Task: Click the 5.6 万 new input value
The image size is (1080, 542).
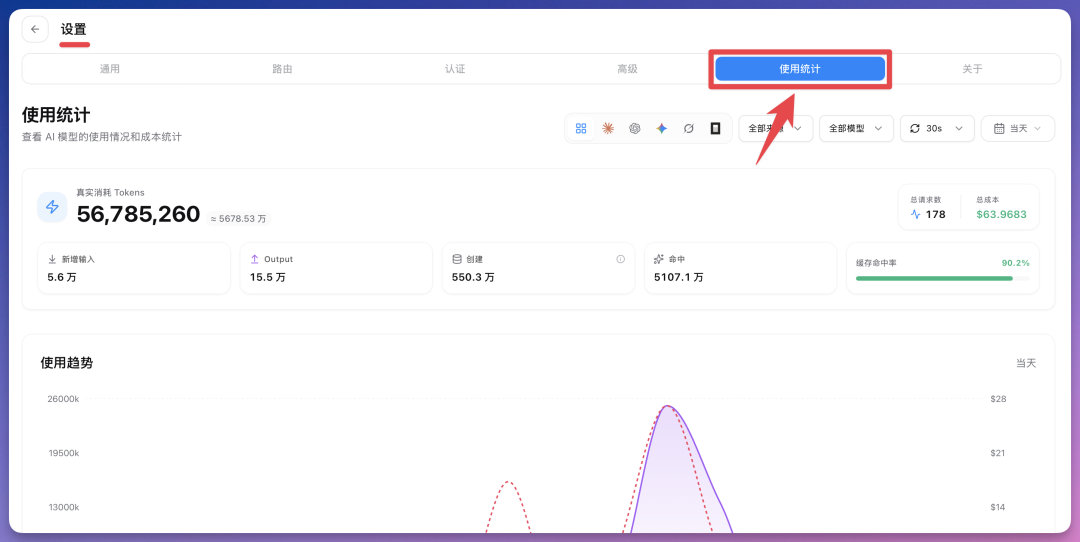Action: 61,278
